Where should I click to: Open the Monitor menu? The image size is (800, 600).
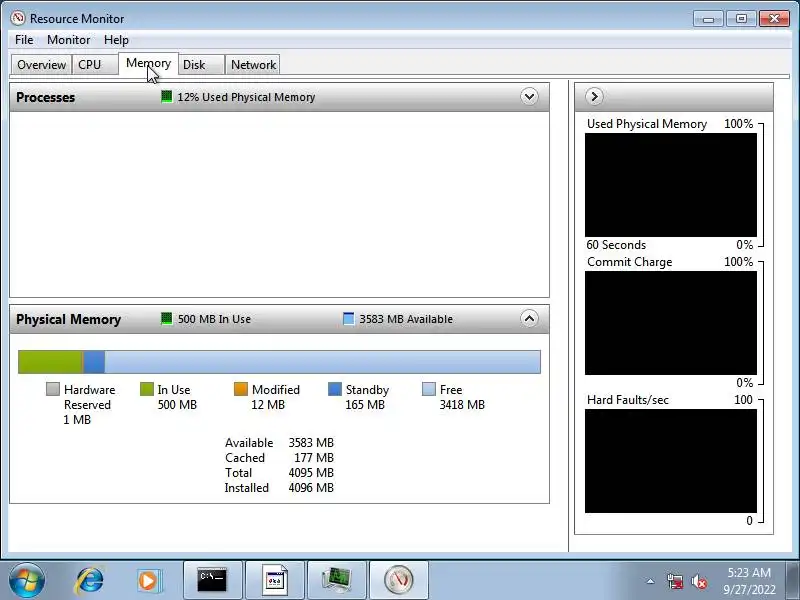pos(68,40)
